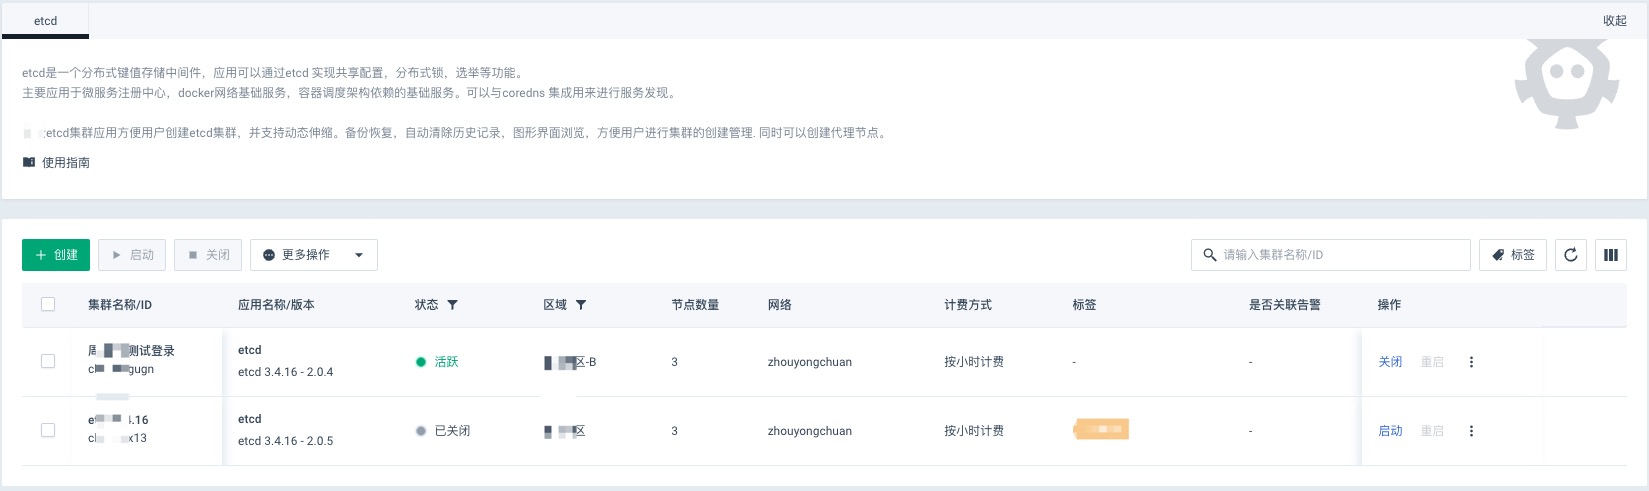Screen dimensions: 1649x491
Task: Open the 区域 column filter
Action: (x=581, y=305)
